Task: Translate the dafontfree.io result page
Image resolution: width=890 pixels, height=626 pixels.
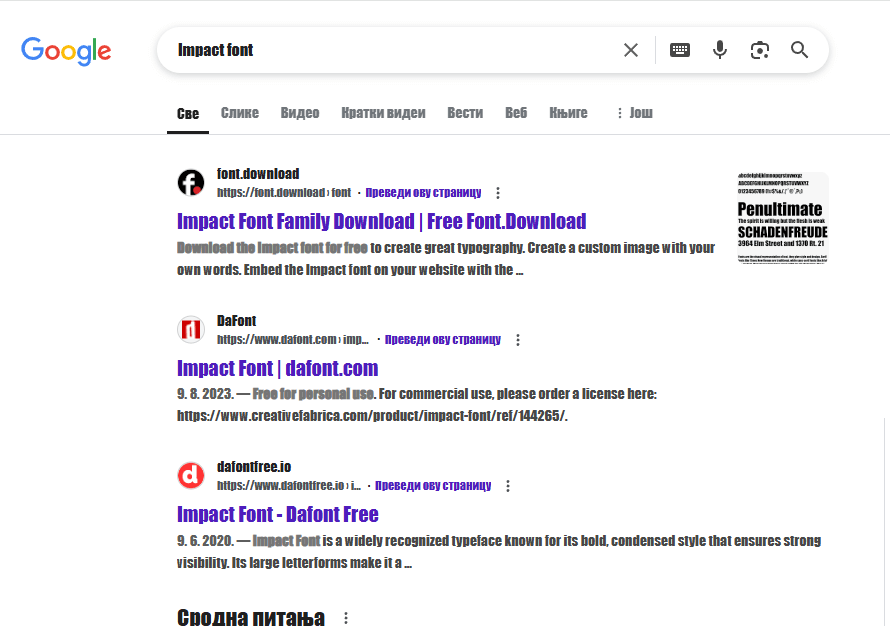Action: tap(433, 485)
